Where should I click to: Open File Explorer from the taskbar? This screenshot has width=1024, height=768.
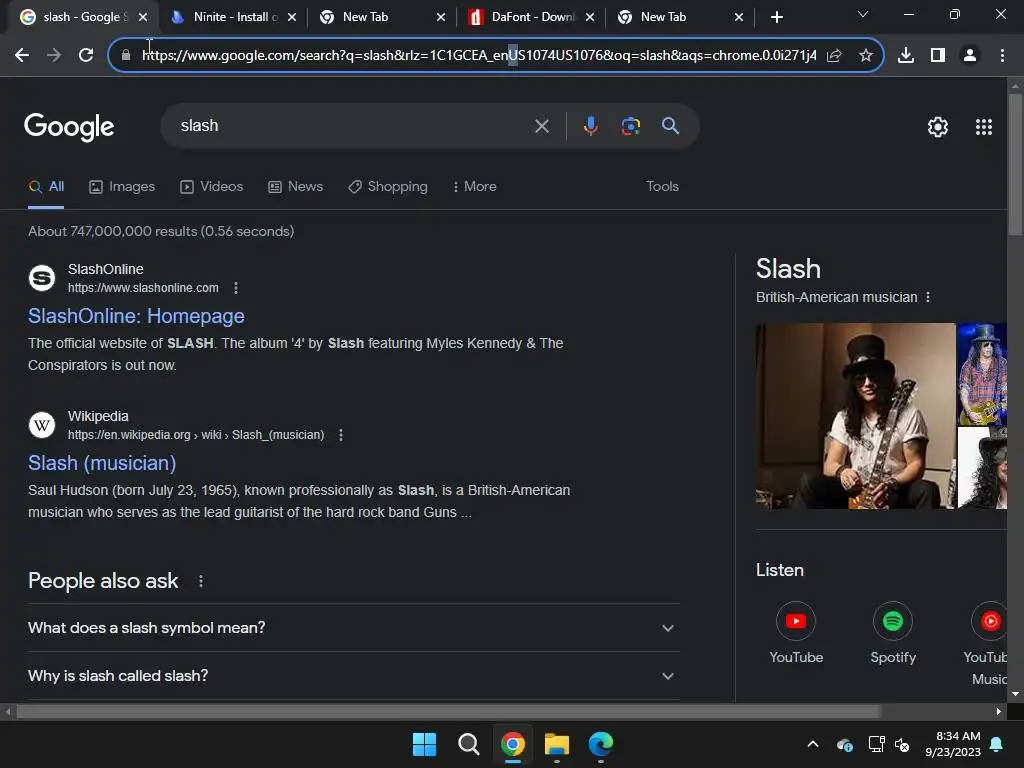[556, 744]
